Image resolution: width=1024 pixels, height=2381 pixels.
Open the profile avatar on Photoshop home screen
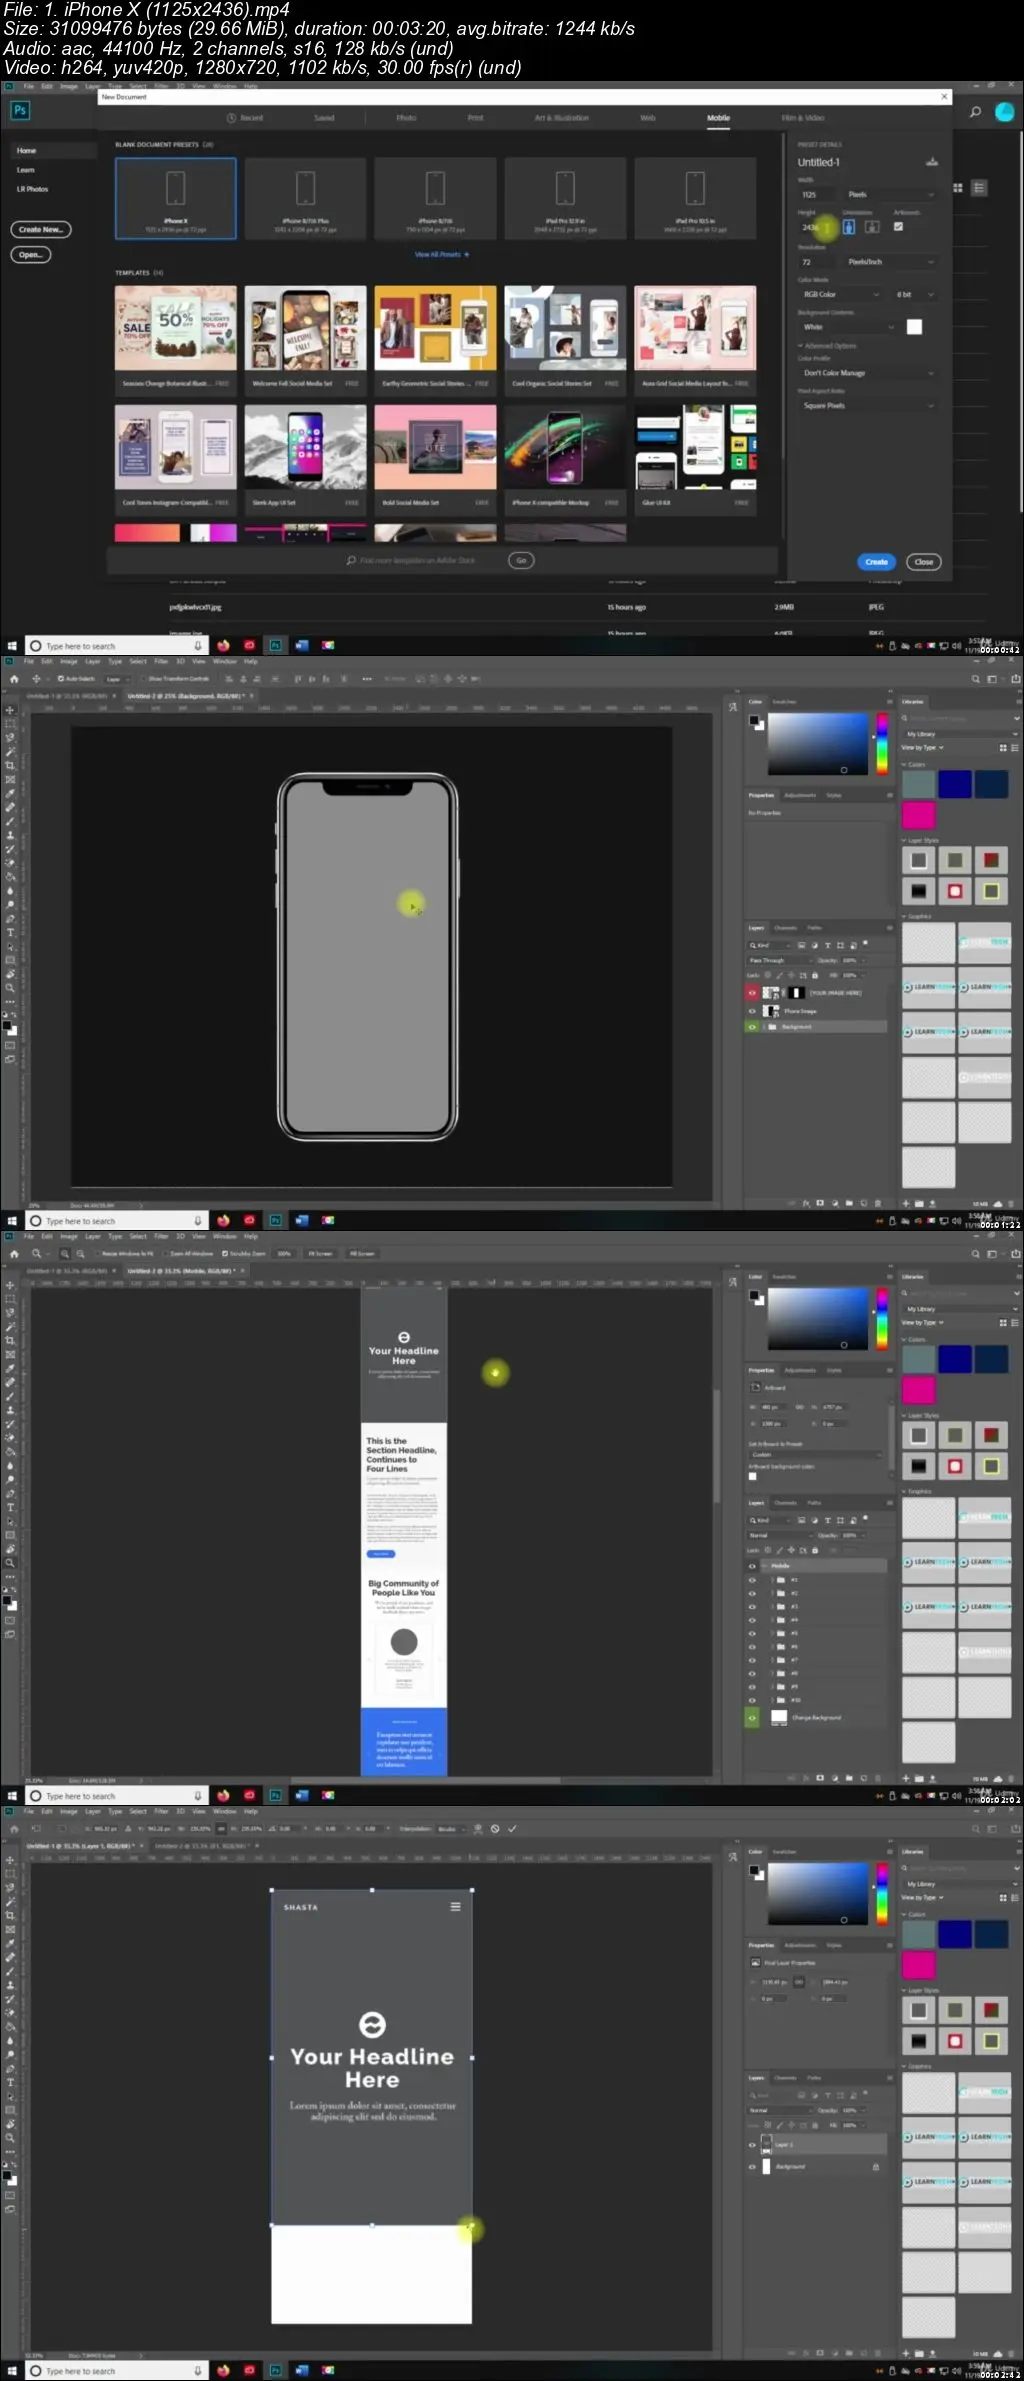pyautogui.click(x=1005, y=112)
